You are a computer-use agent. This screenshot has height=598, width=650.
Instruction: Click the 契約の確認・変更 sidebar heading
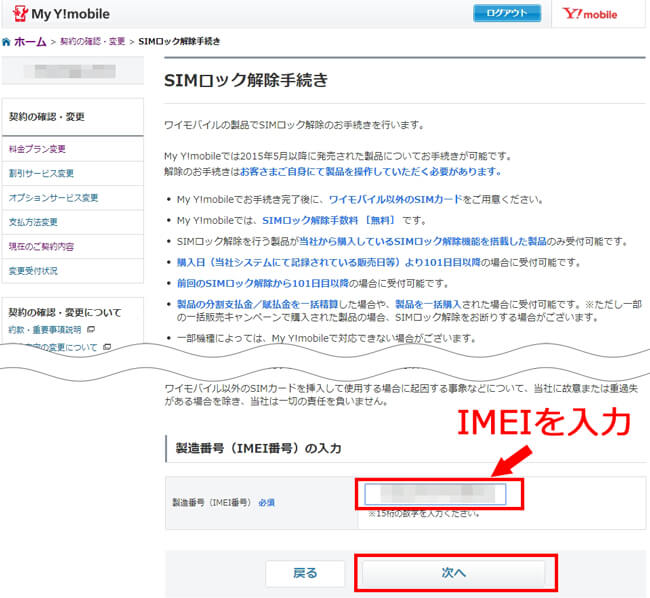coord(47,117)
